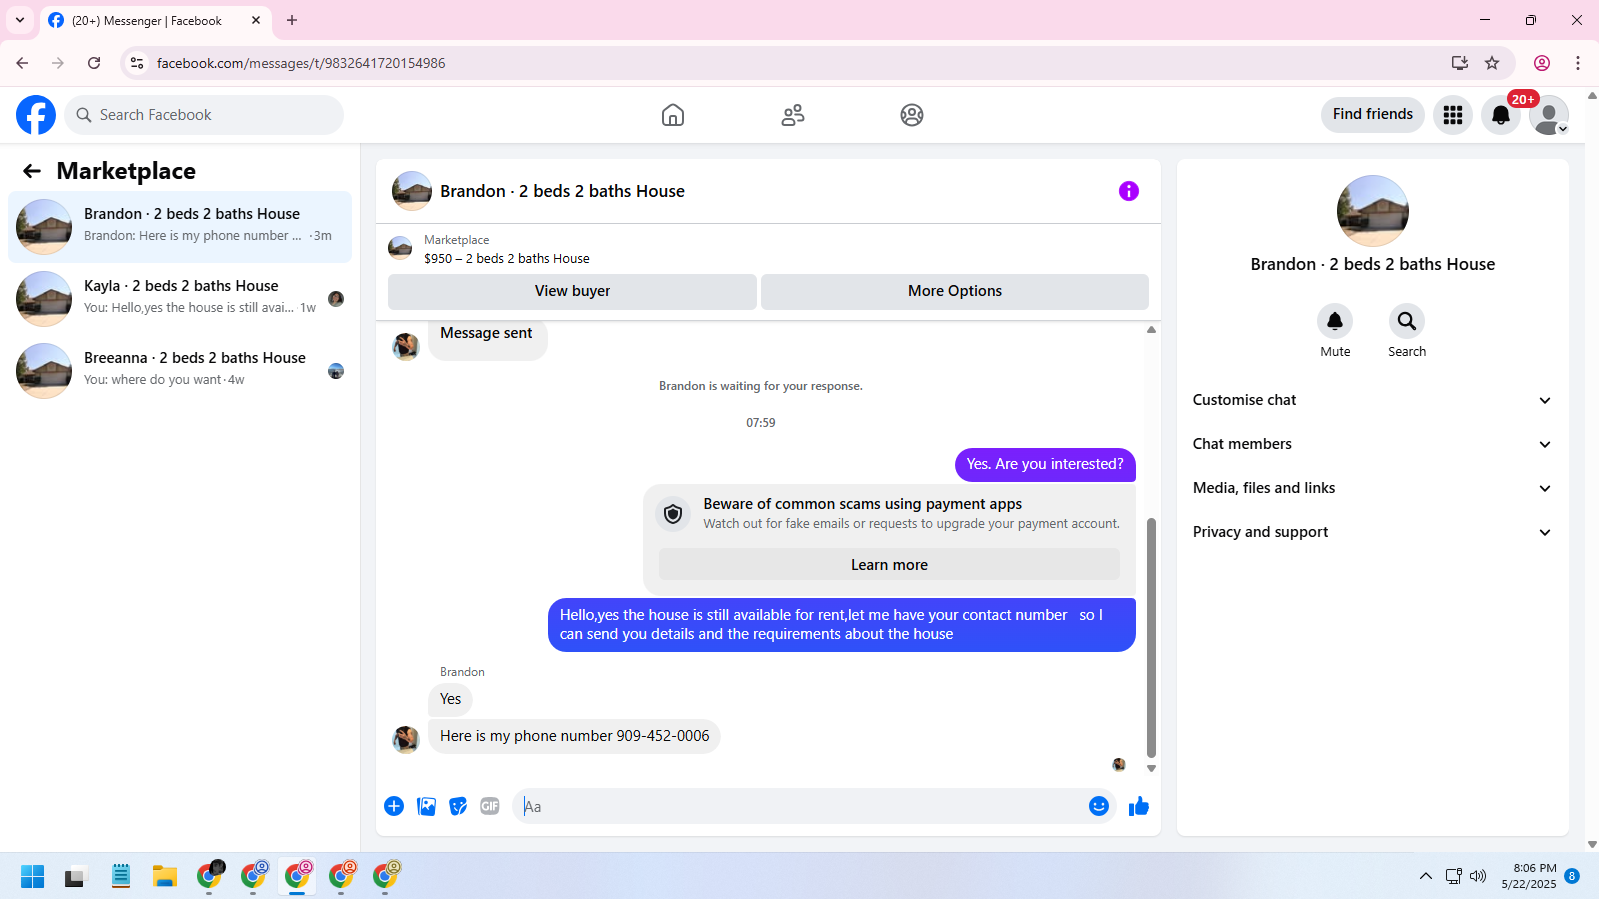Open the Home feed icon
This screenshot has width=1599, height=899.
673,115
